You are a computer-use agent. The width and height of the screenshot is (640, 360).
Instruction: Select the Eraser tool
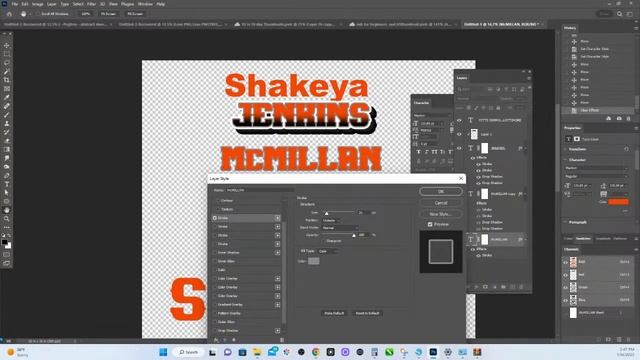pyautogui.click(x=7, y=141)
